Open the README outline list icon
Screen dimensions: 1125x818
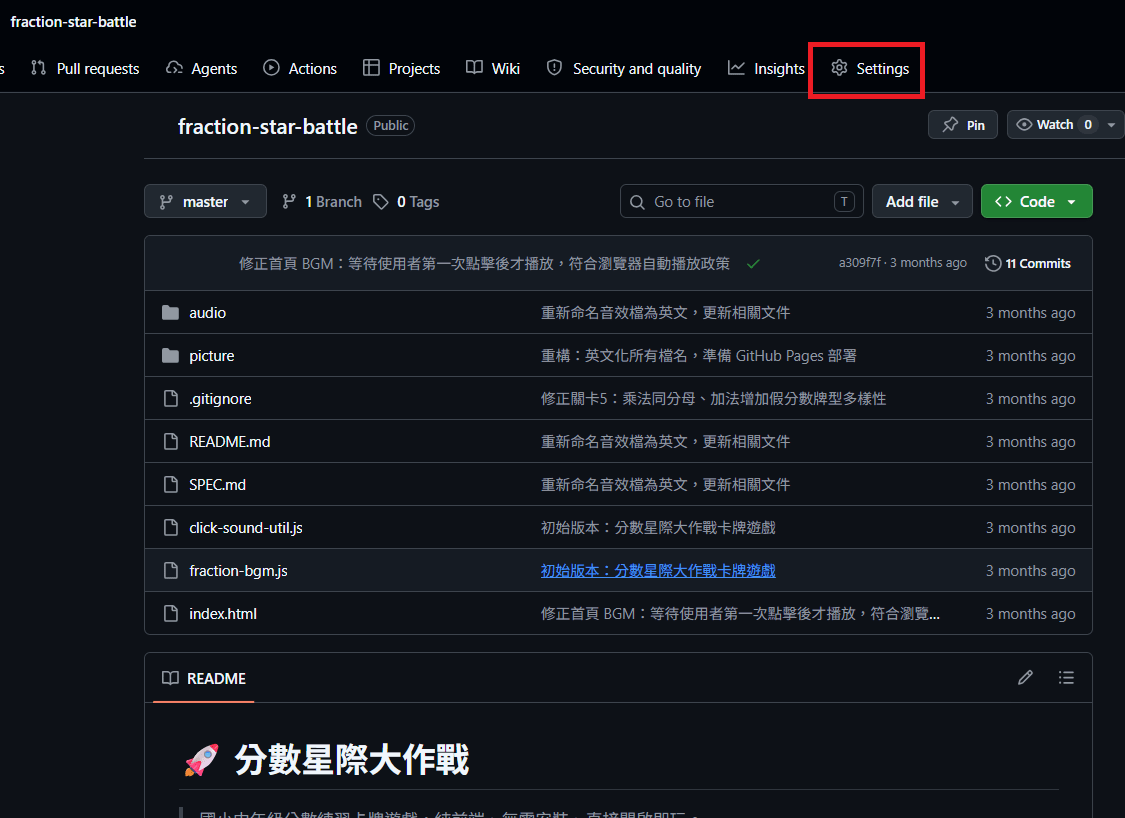tap(1066, 677)
